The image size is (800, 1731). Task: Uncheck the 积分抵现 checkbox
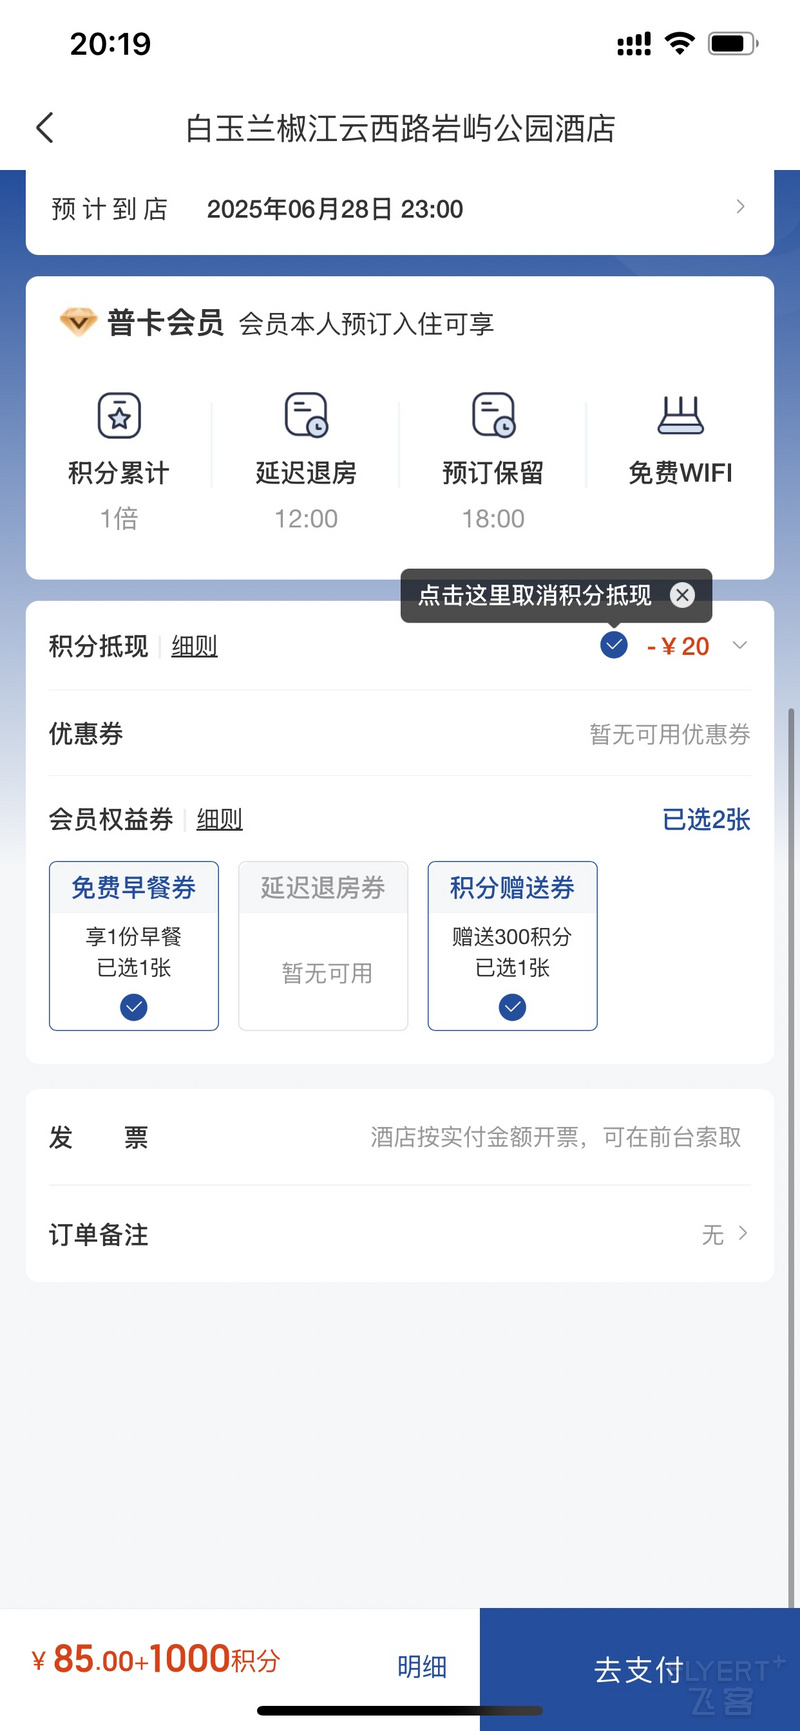coord(614,645)
